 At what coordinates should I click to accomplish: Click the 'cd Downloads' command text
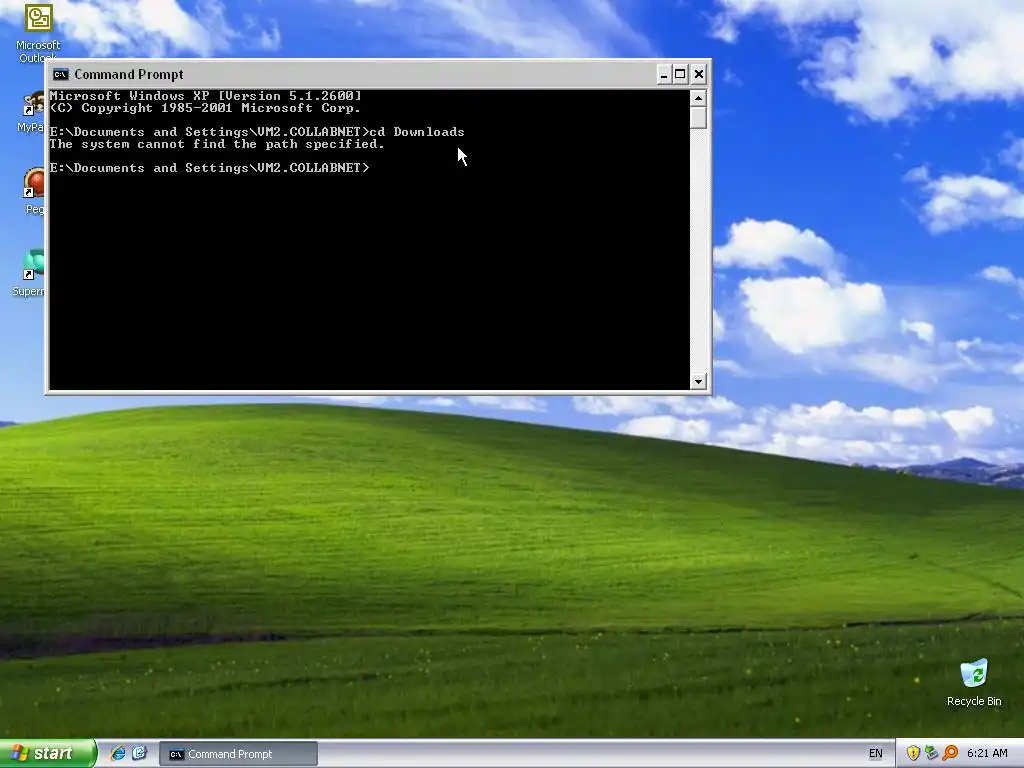(417, 132)
